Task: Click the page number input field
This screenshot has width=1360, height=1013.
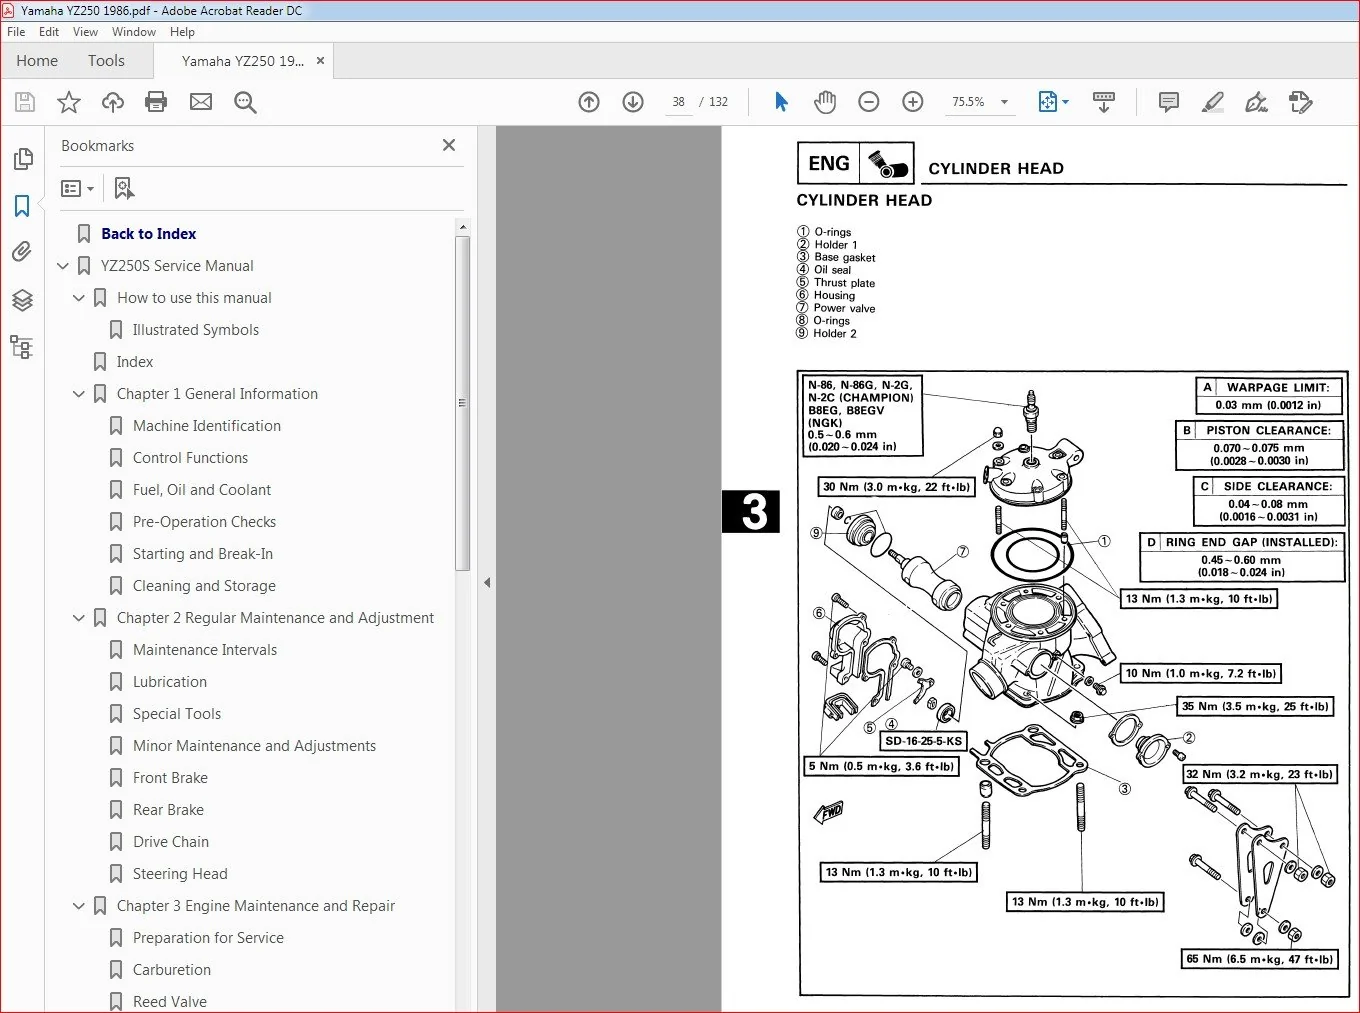Action: tap(679, 102)
